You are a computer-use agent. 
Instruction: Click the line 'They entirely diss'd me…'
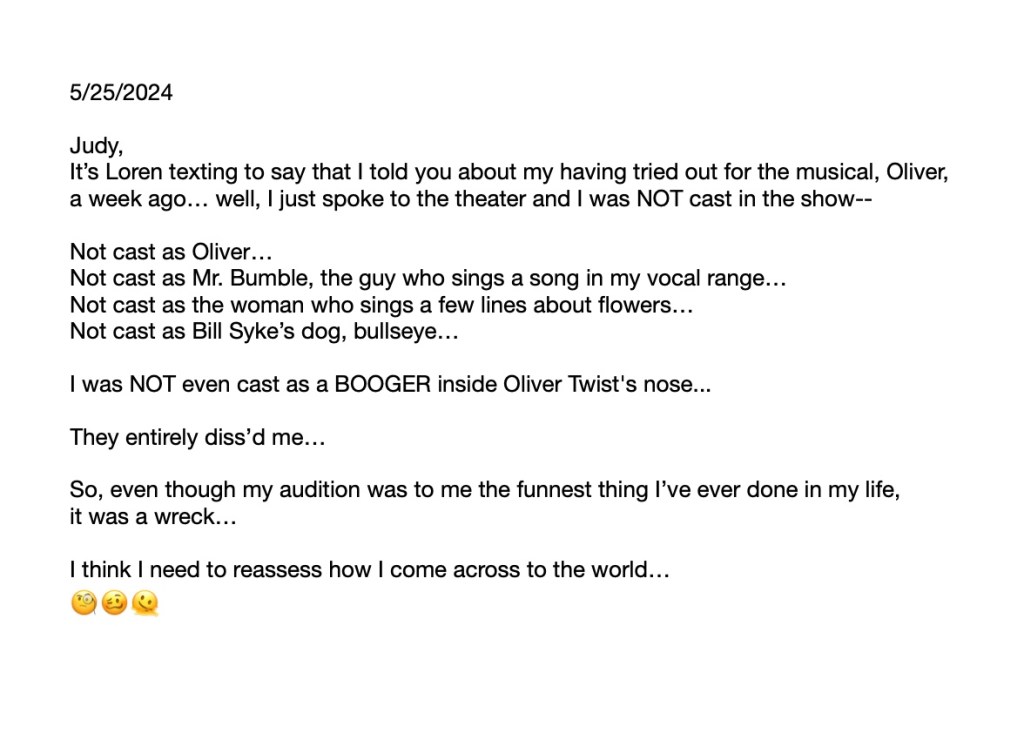click(197, 438)
